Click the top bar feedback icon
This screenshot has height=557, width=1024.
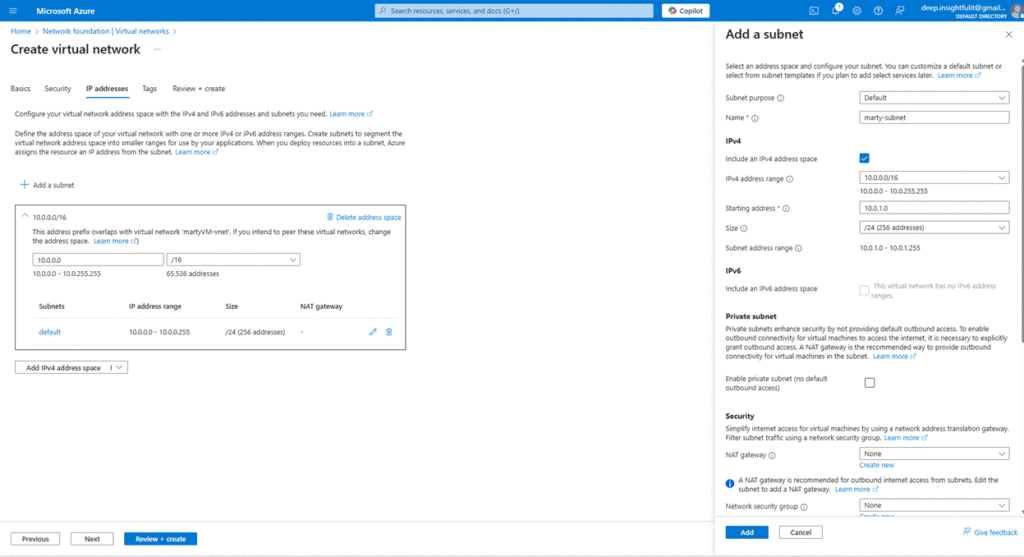click(898, 10)
